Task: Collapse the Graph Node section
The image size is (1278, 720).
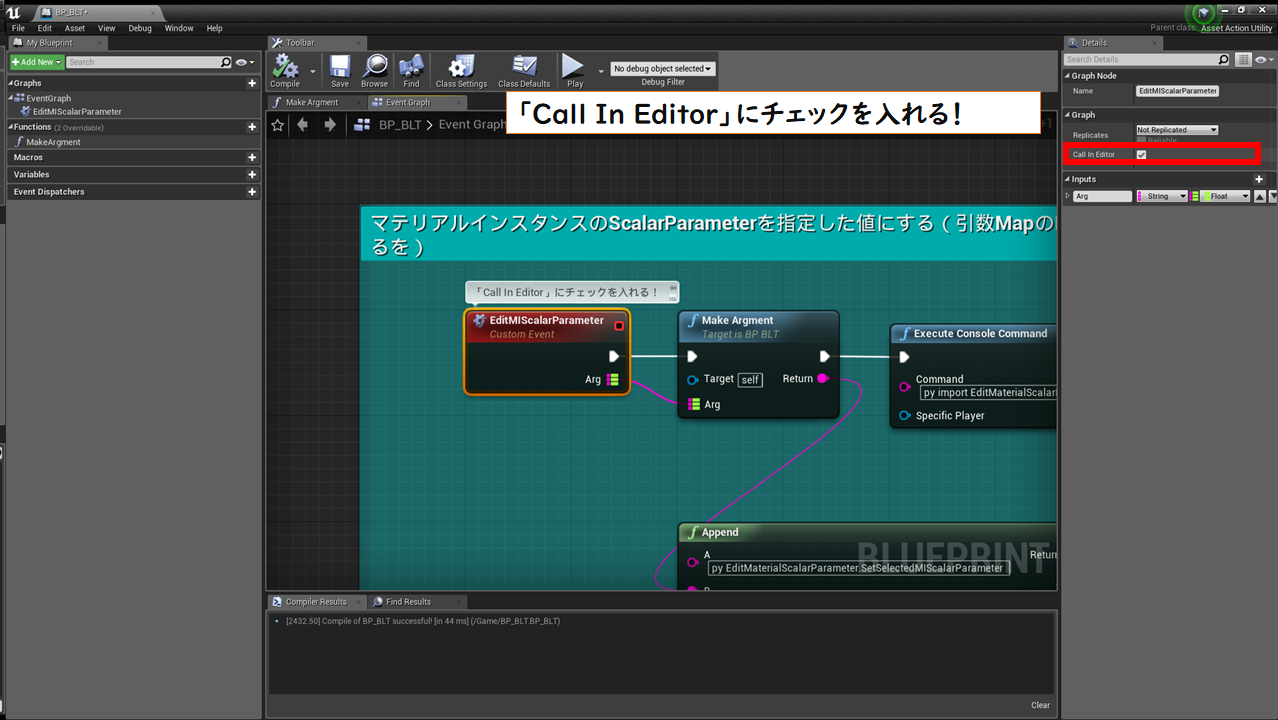Action: 1067,76
